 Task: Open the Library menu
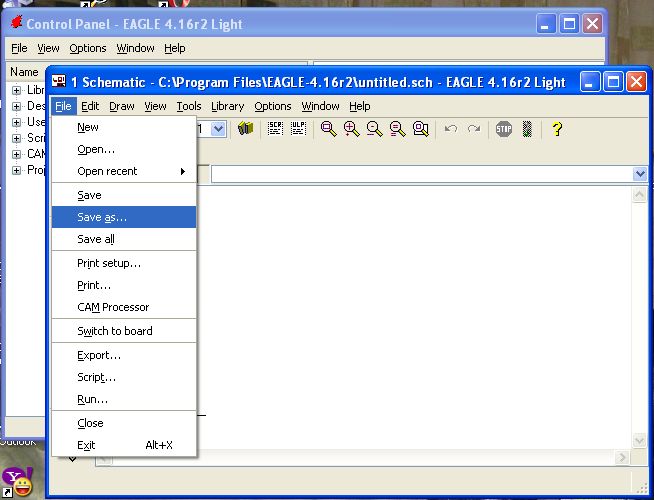228,106
